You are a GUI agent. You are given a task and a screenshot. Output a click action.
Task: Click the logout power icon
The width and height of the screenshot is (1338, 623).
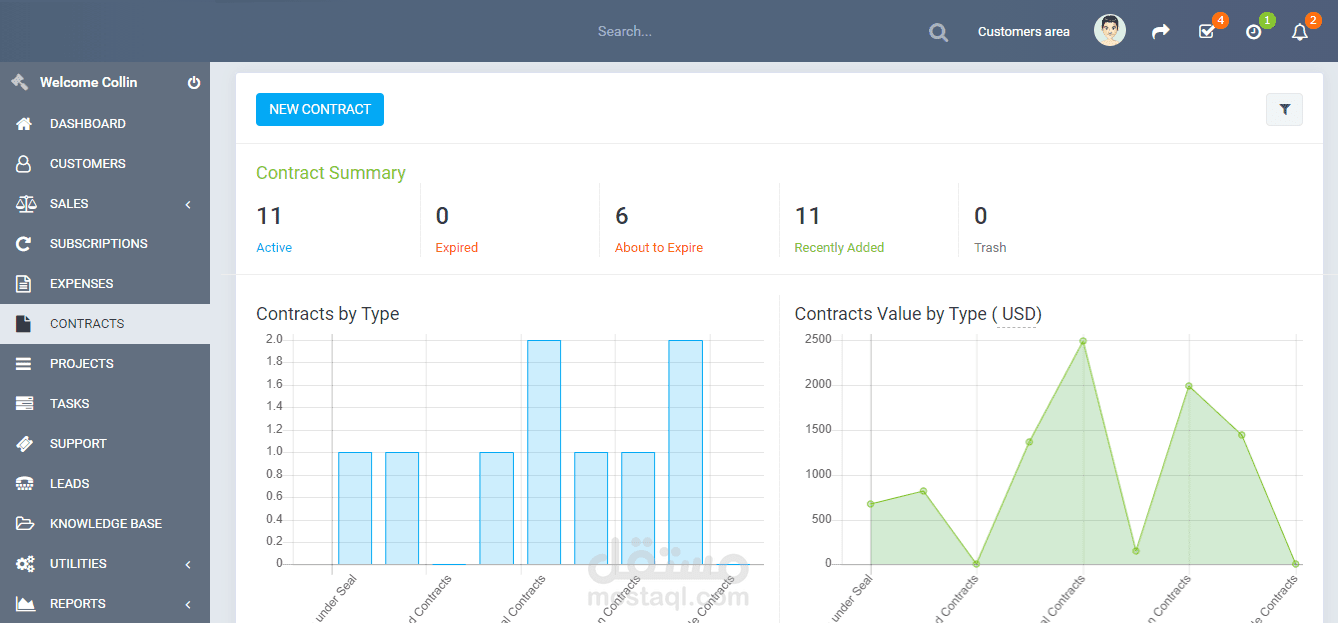[x=194, y=83]
